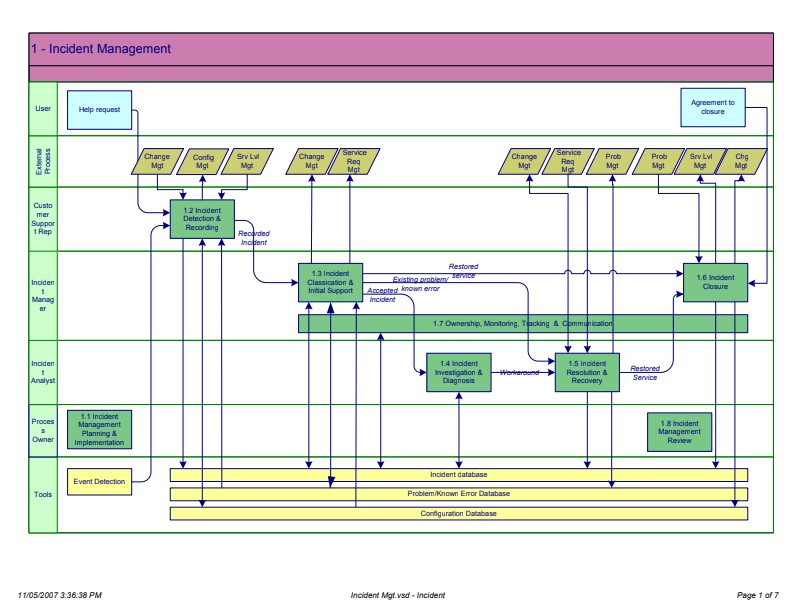Select the "Incident database" bar

(459, 475)
